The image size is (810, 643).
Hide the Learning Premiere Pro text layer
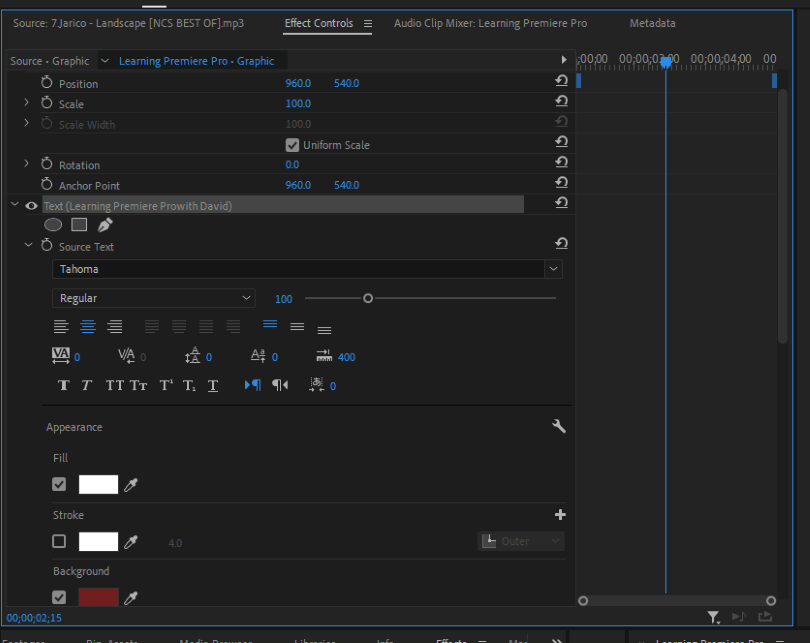click(x=30, y=205)
